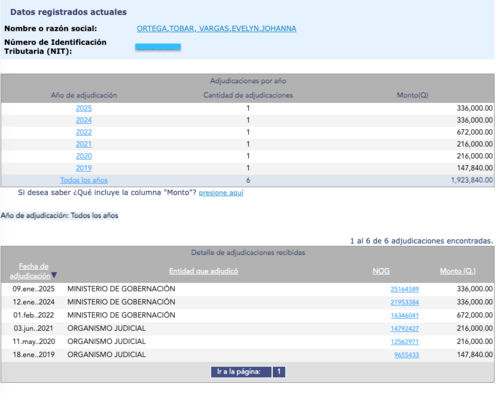Sort by Entidad que adjudicó header

point(204,271)
